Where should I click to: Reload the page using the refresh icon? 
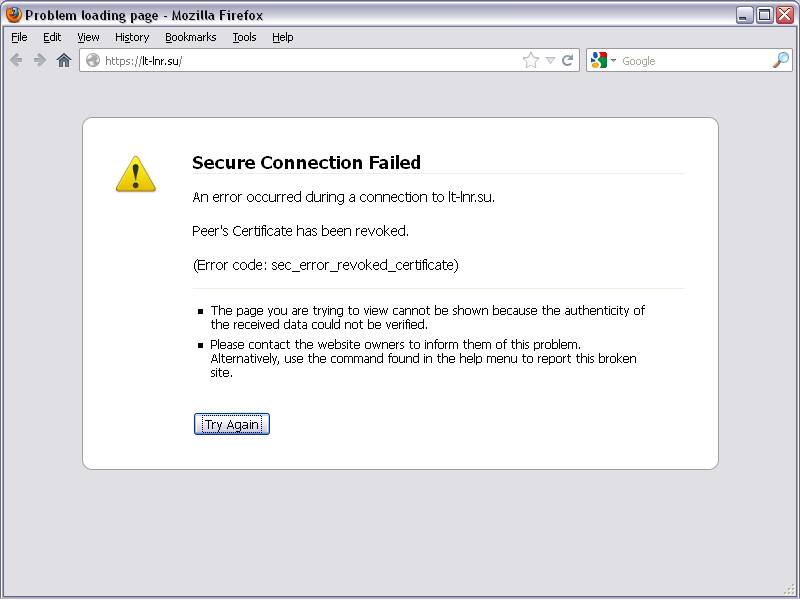point(568,60)
